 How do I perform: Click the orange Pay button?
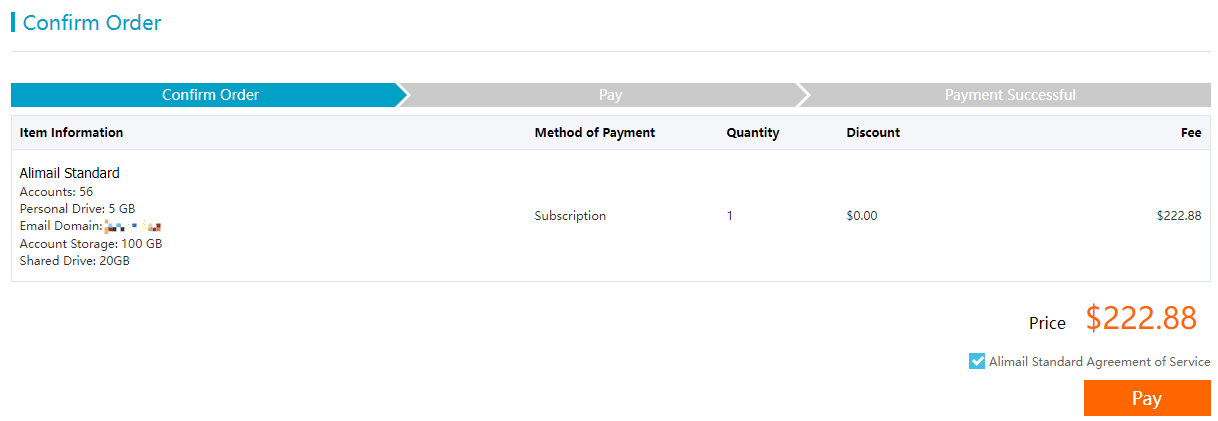click(1146, 398)
